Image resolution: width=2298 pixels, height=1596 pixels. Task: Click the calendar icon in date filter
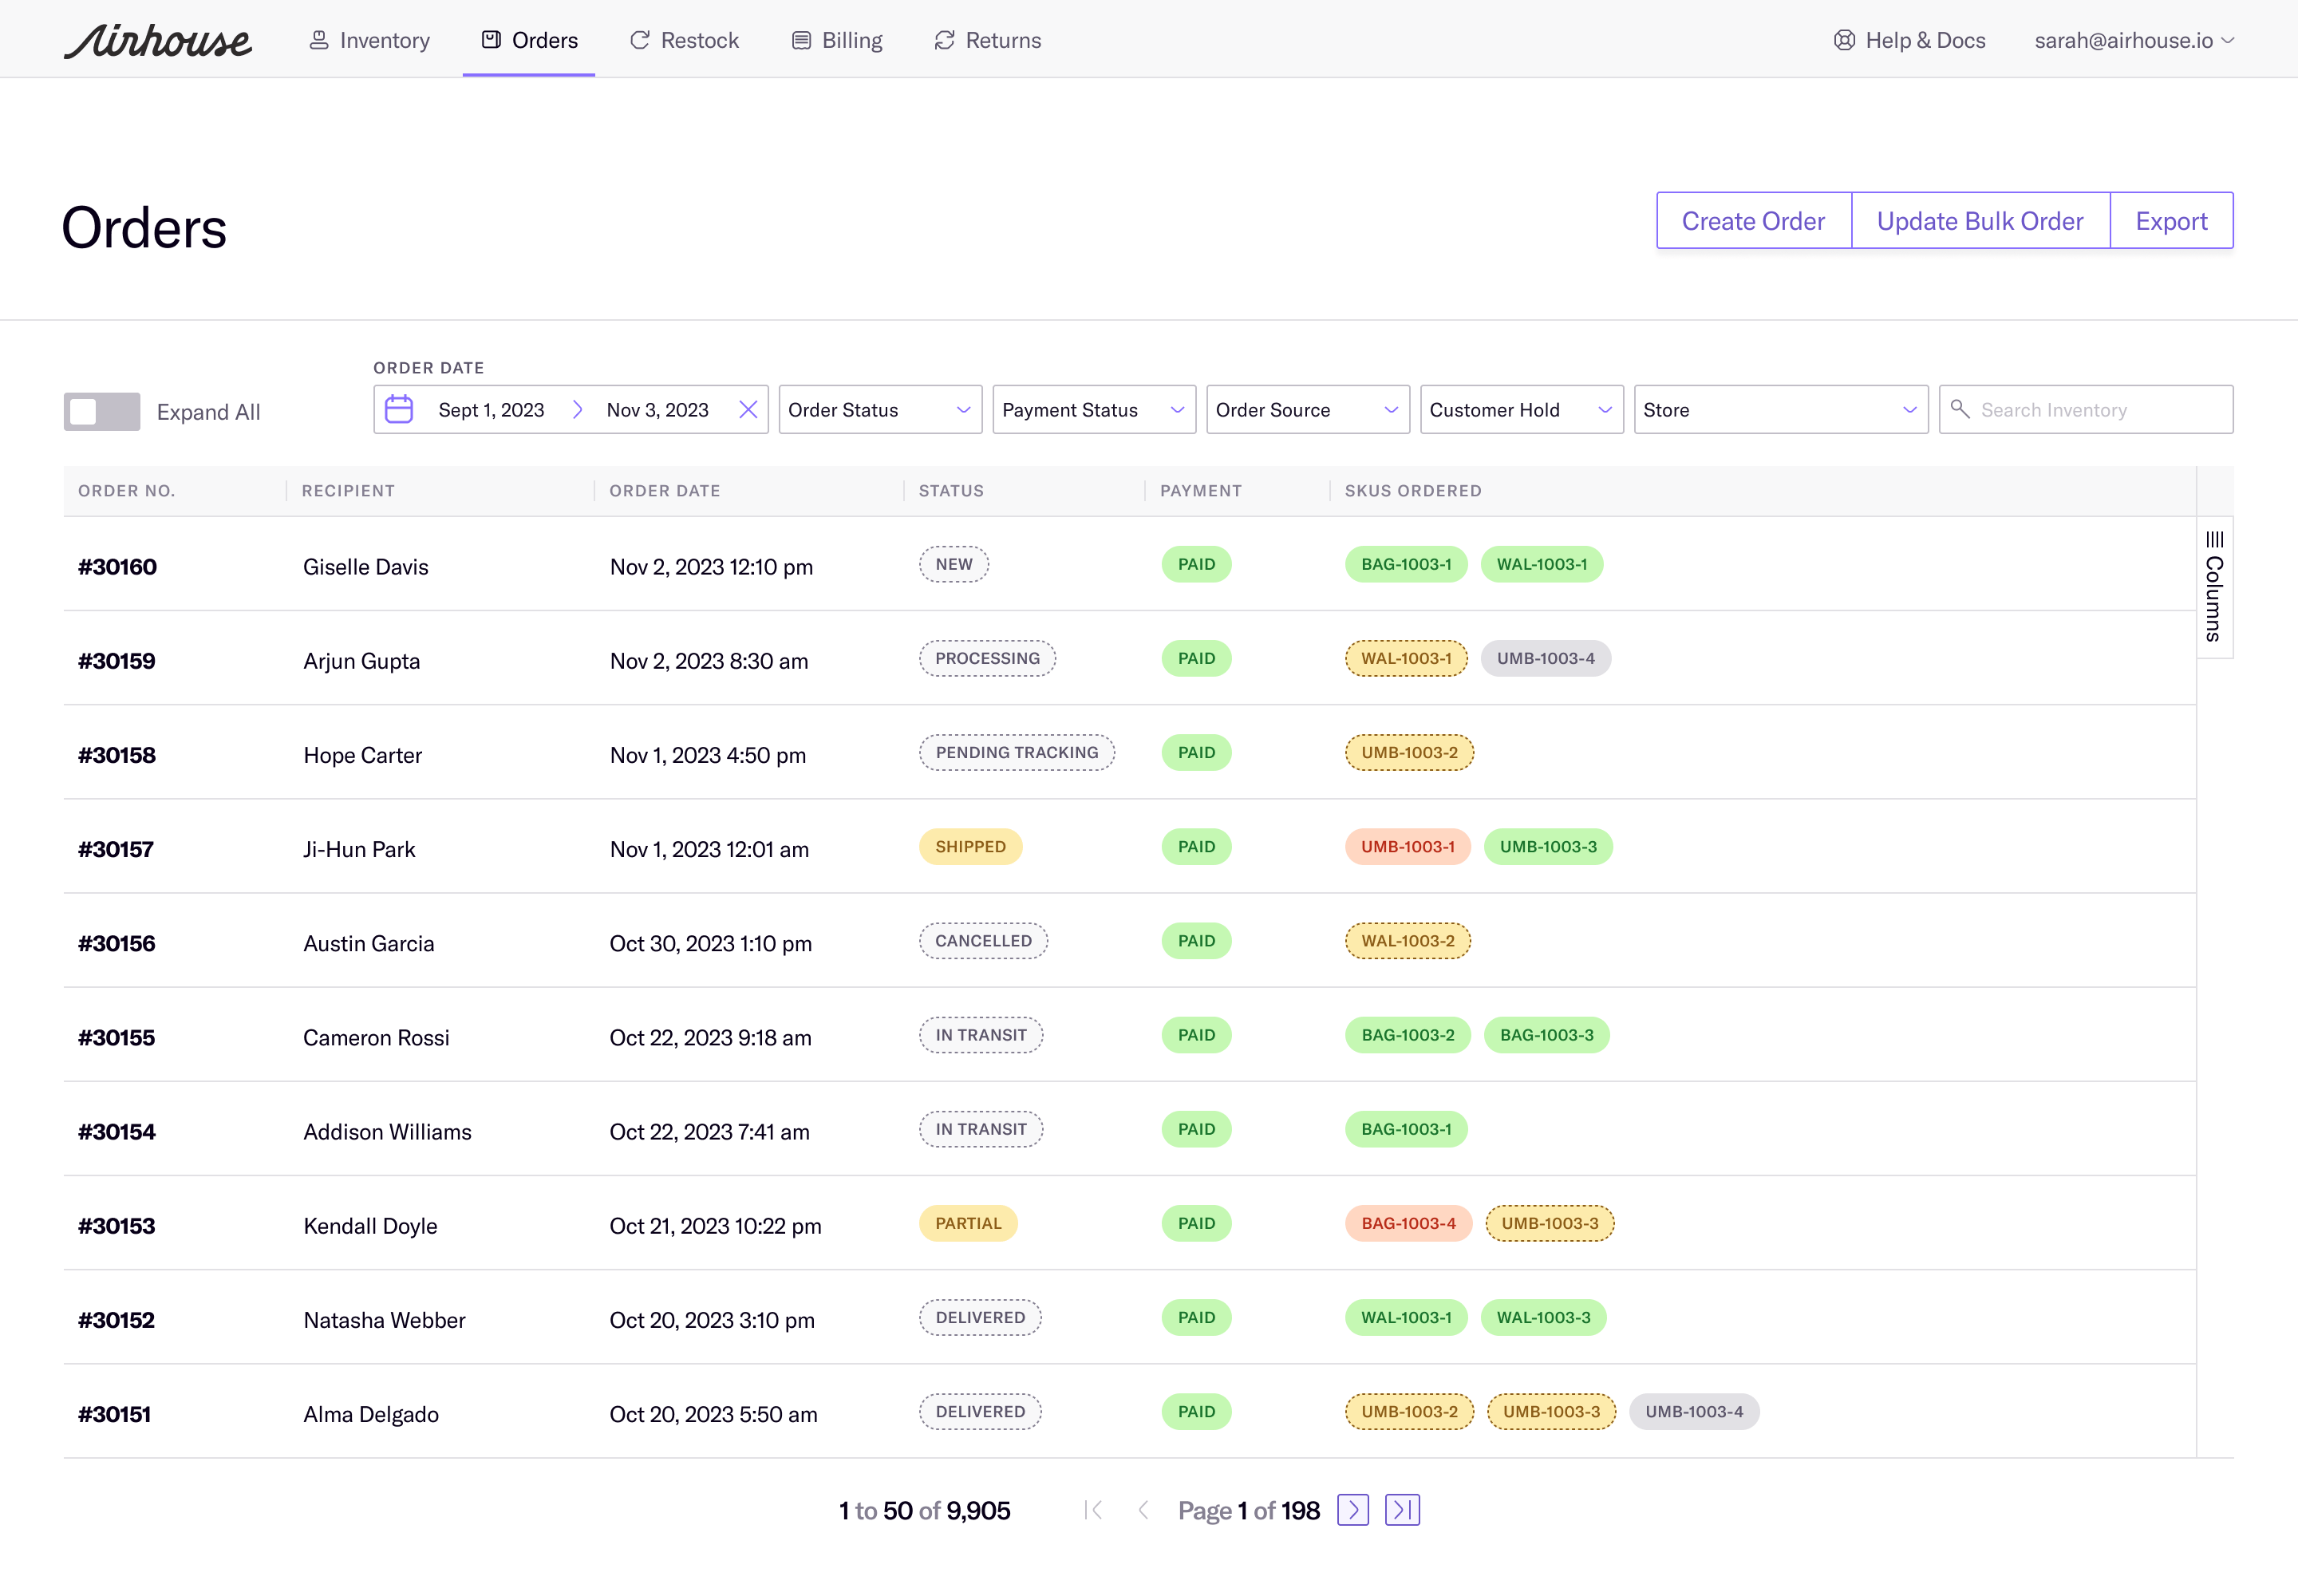[399, 410]
